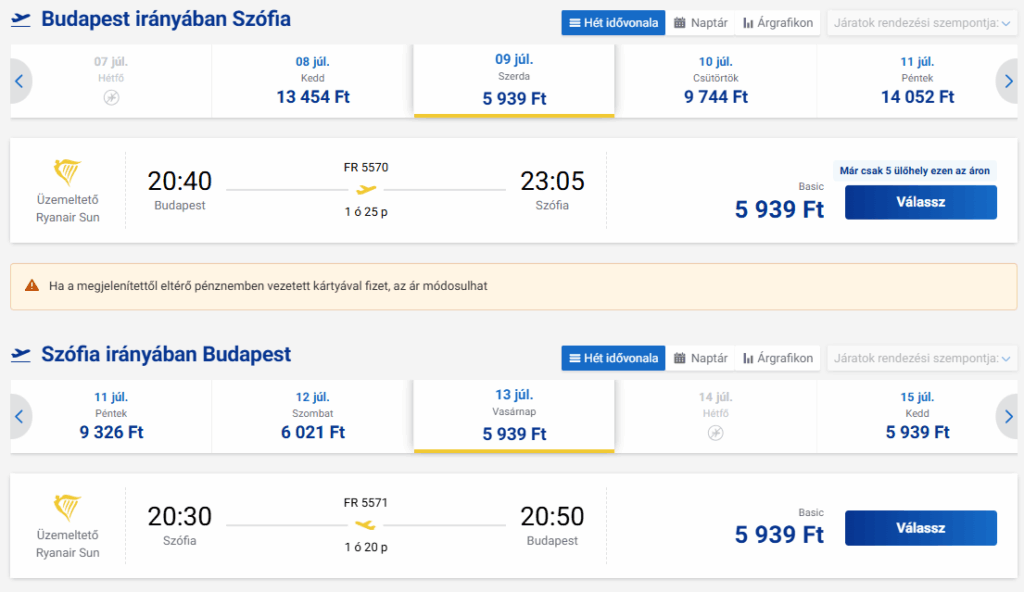This screenshot has width=1024, height=592.
Task: Click the Ryanair harp logo on flight FR 5571
Action: click(x=67, y=508)
